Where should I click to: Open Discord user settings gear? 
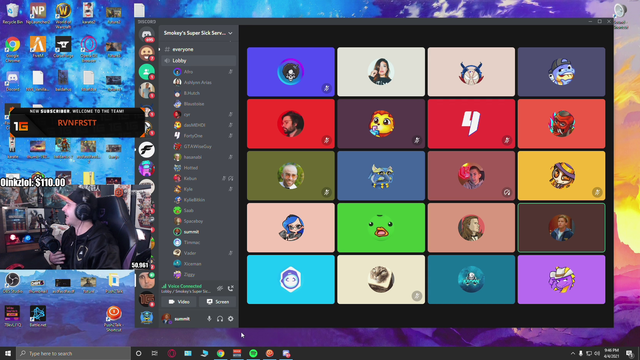coord(231,319)
